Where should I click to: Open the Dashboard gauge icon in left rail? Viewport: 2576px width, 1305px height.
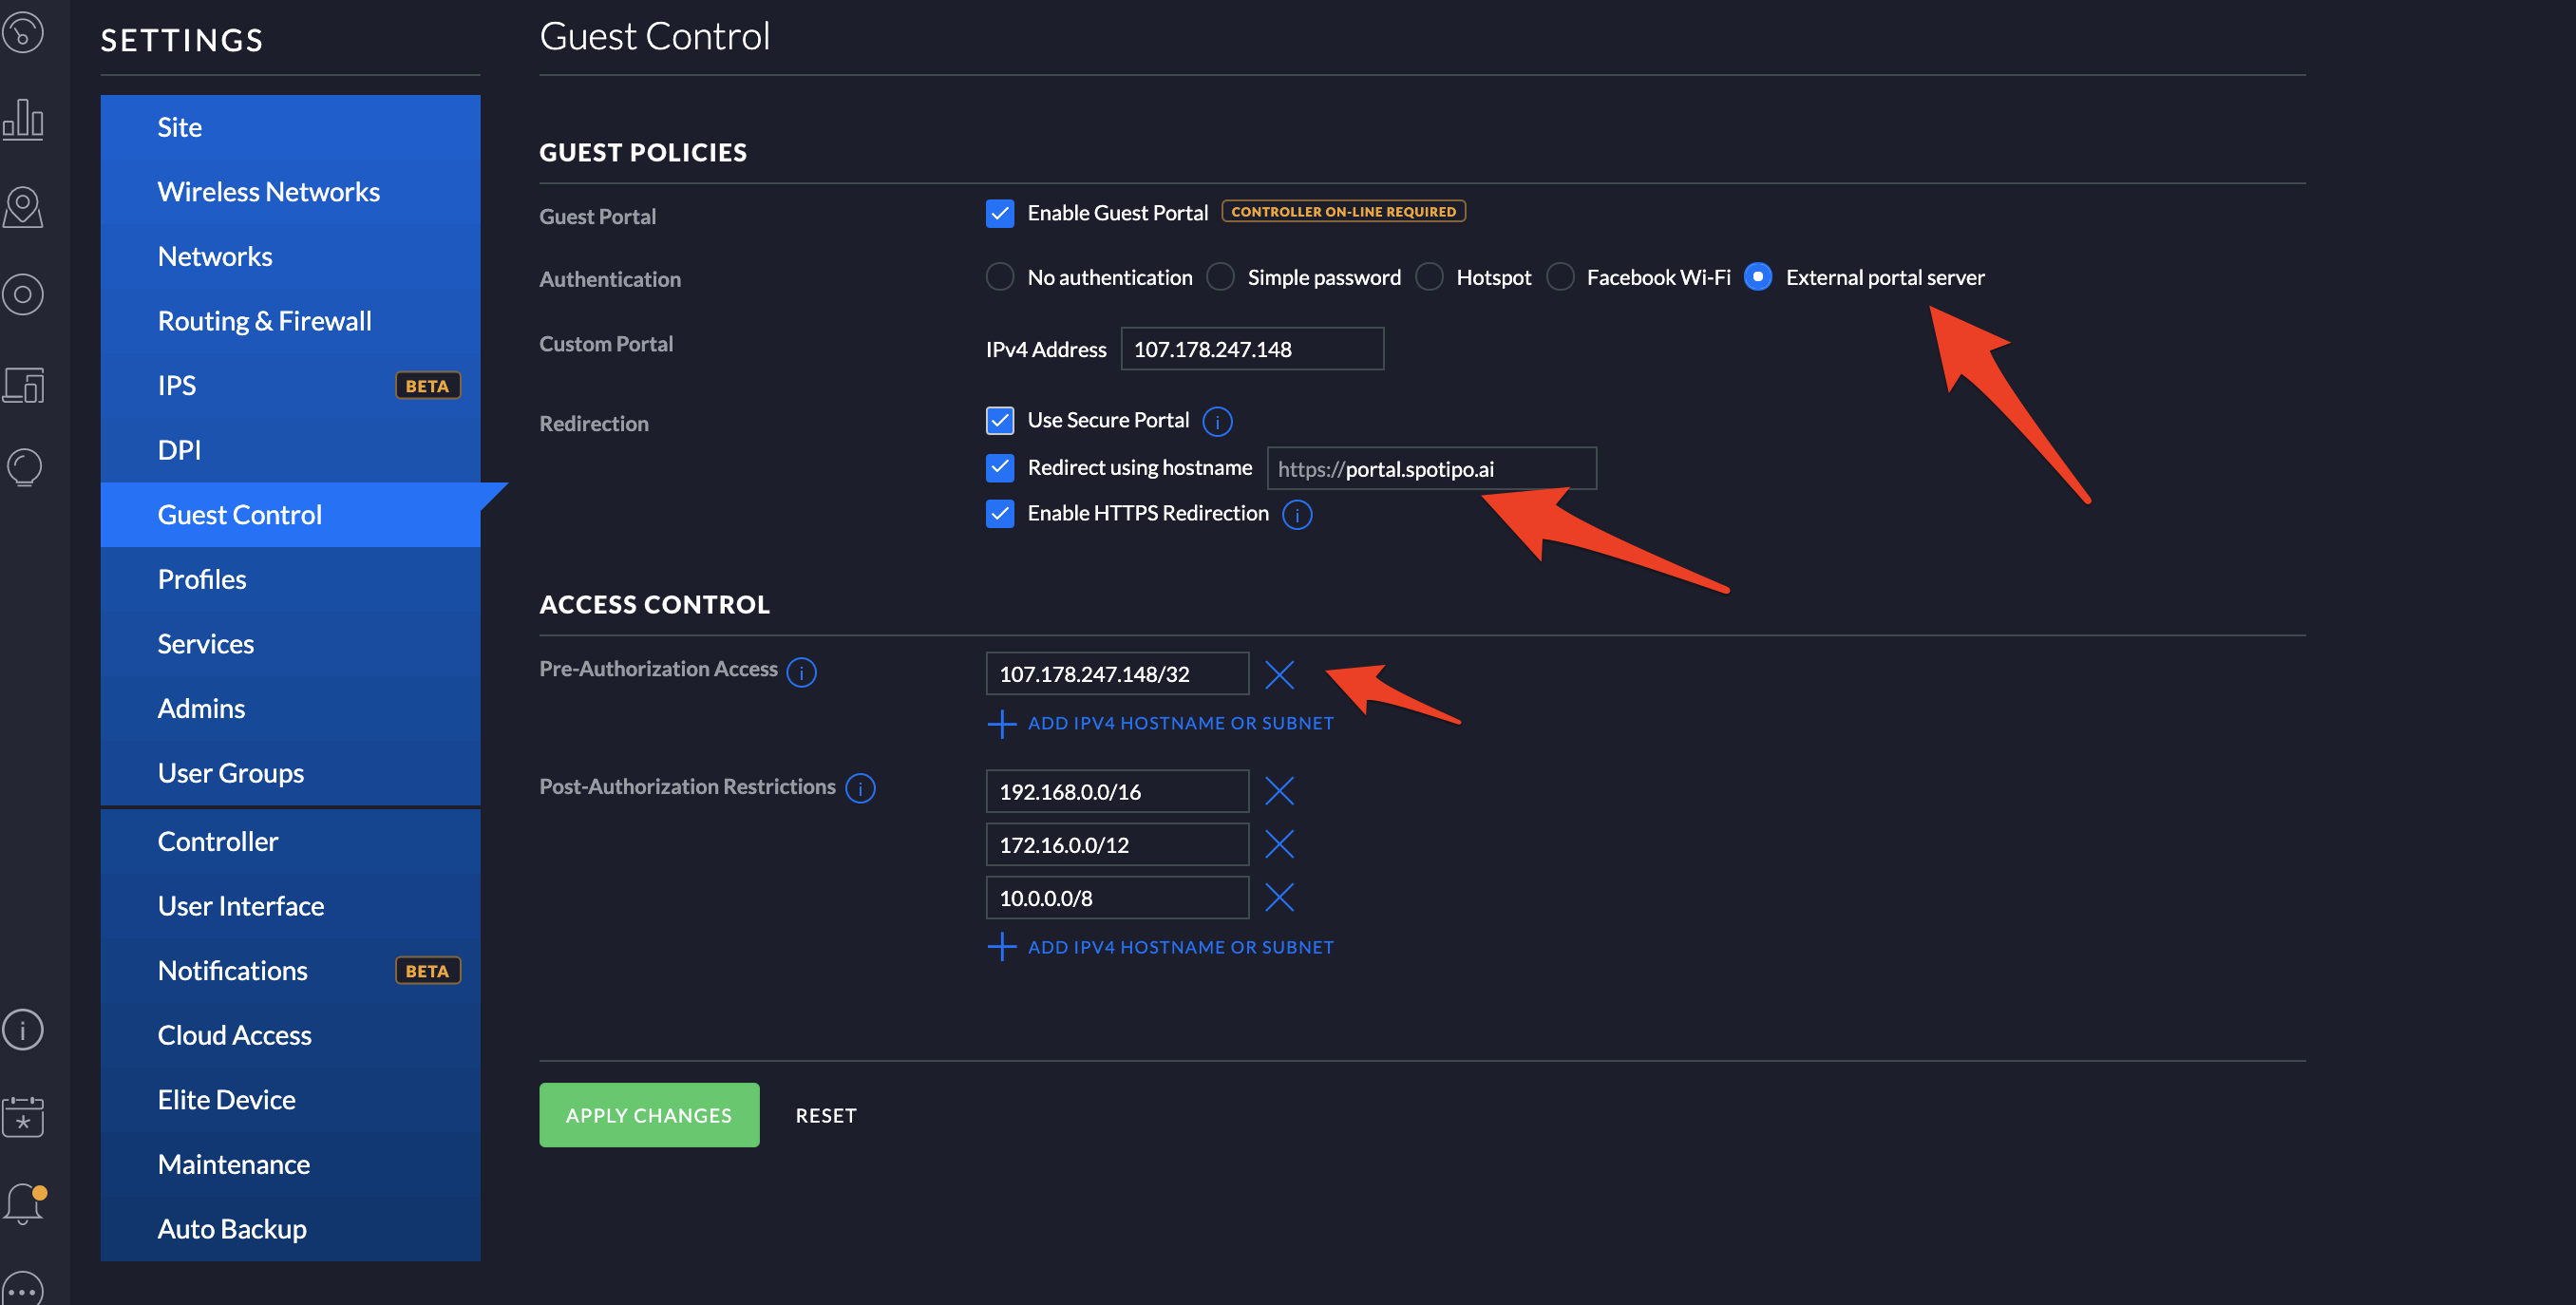[23, 32]
